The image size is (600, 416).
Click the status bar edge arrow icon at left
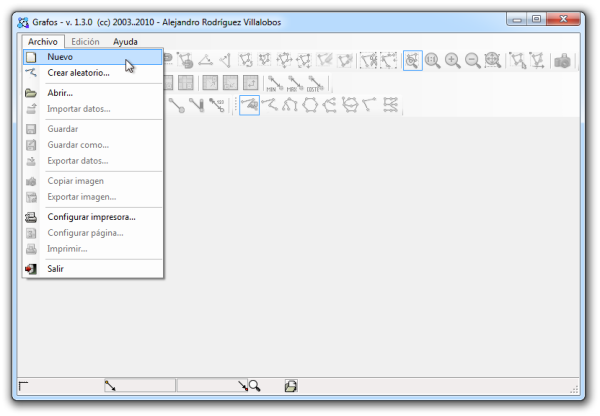pyautogui.click(x=110, y=386)
